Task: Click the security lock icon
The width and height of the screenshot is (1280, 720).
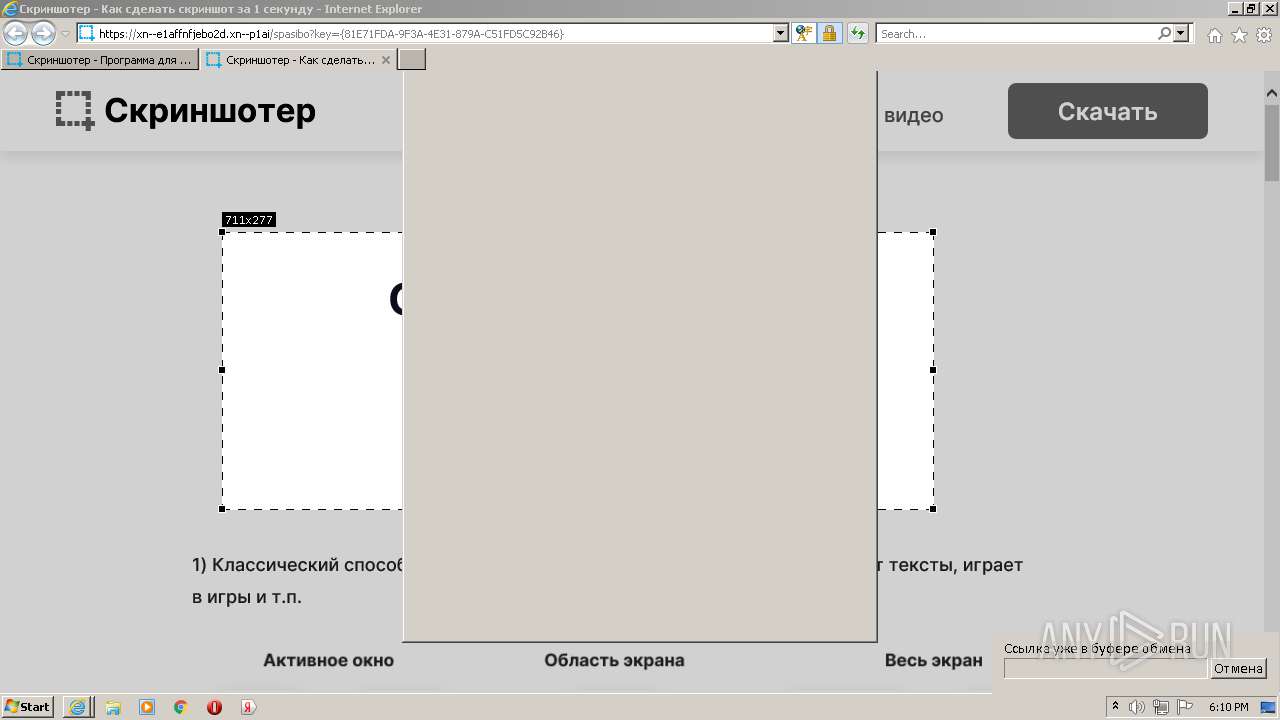Action: click(829, 34)
